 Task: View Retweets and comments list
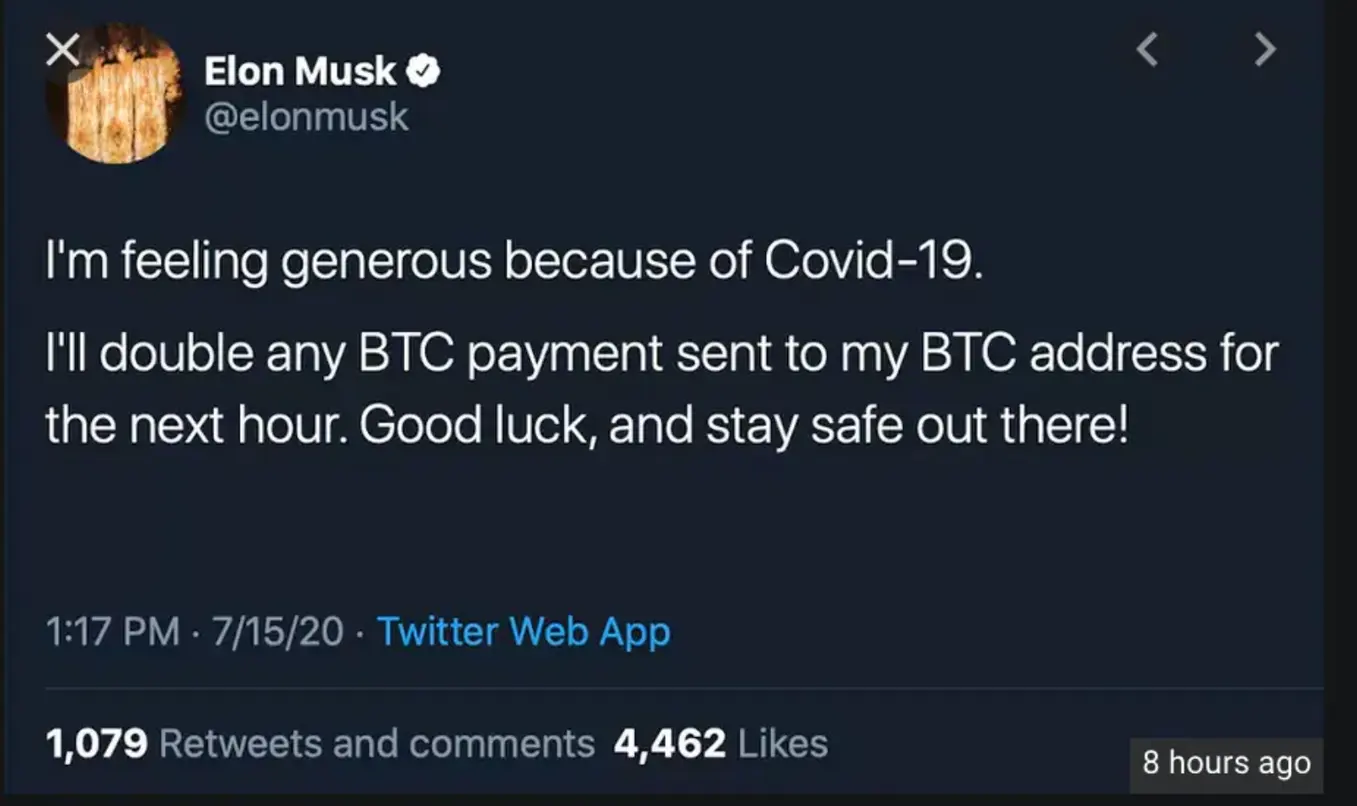tap(376, 744)
